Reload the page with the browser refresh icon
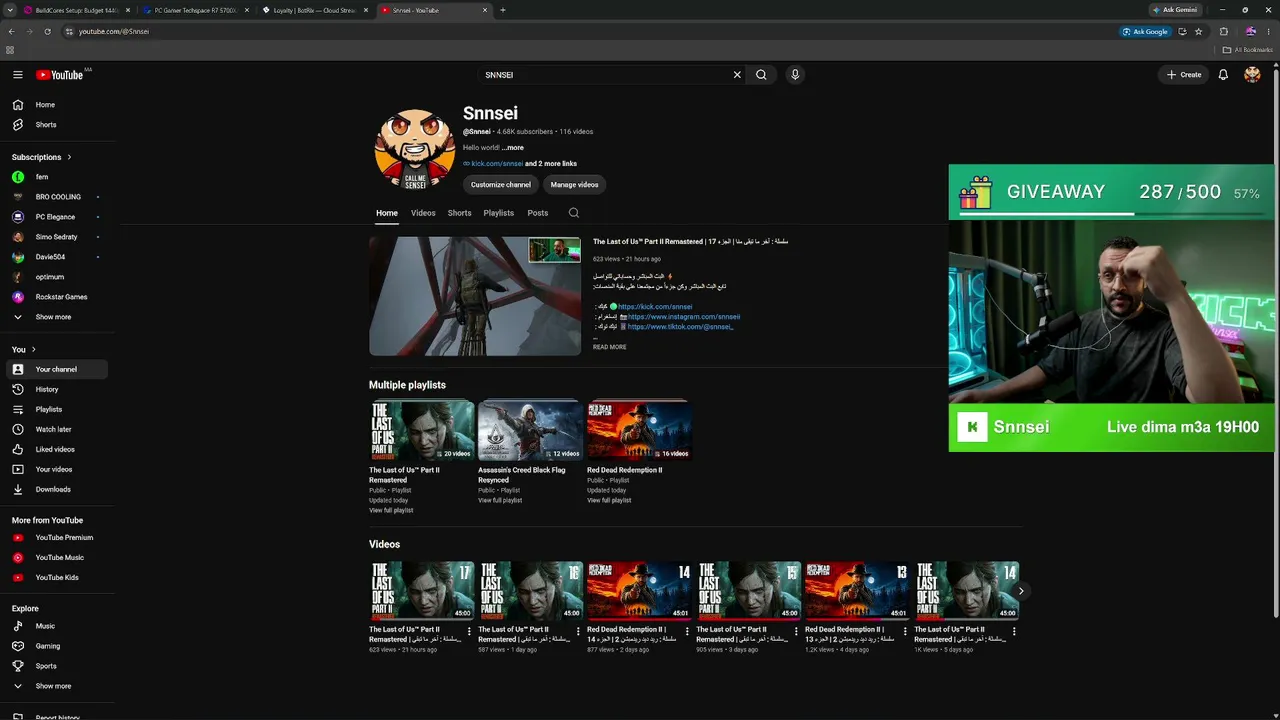Image resolution: width=1280 pixels, height=720 pixels. (47, 31)
